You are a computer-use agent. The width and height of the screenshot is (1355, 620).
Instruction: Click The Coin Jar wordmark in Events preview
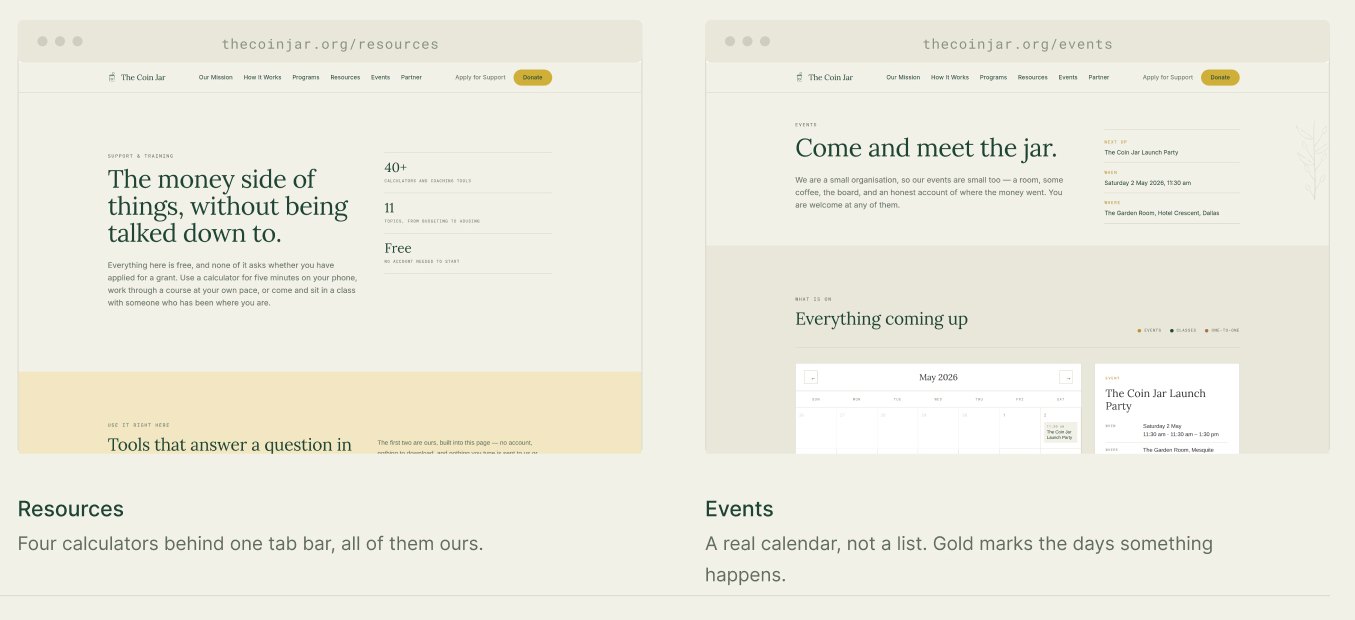(831, 77)
